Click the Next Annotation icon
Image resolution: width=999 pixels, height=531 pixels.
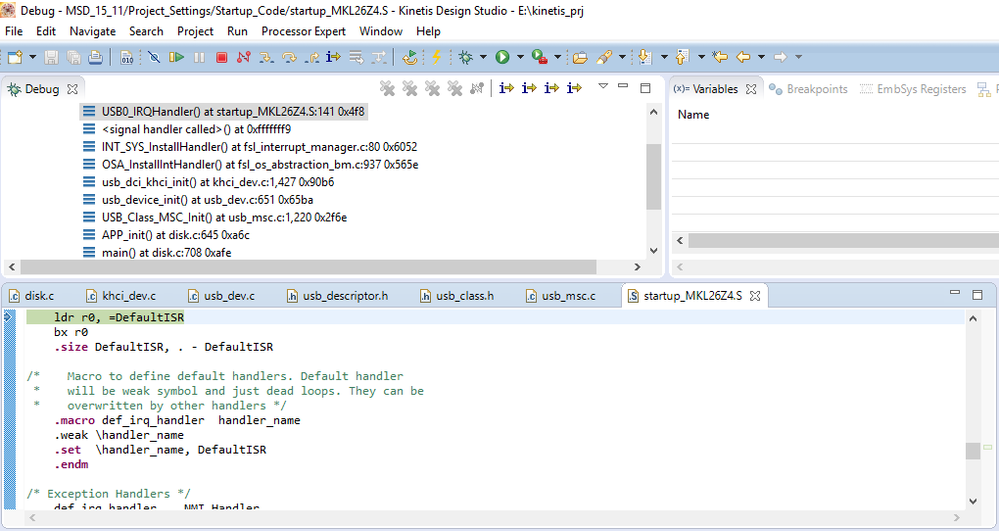point(645,57)
